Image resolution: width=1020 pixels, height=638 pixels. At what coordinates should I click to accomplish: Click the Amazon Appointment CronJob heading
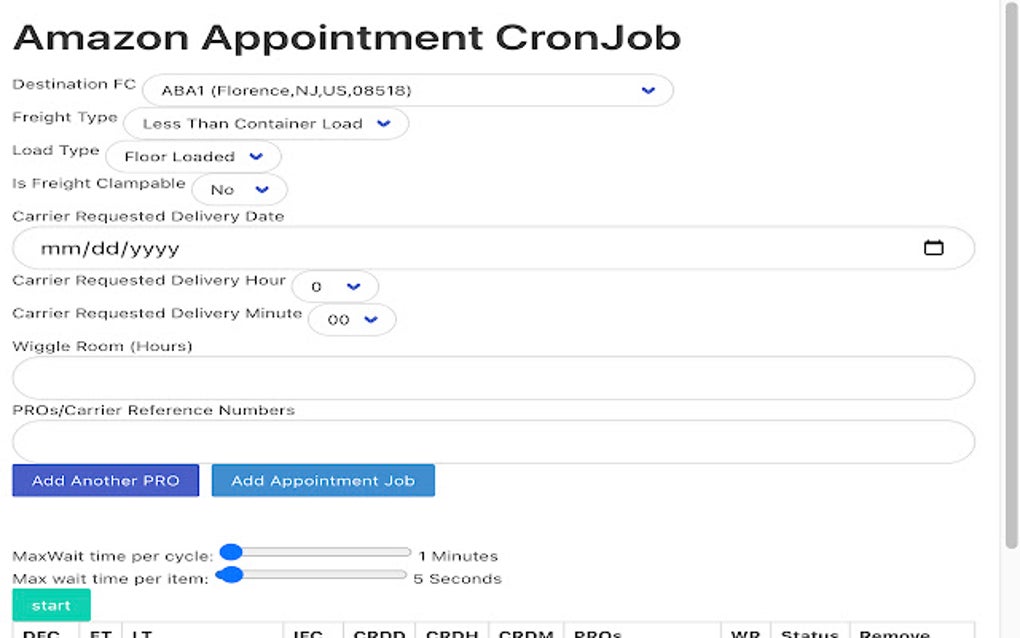coord(344,37)
